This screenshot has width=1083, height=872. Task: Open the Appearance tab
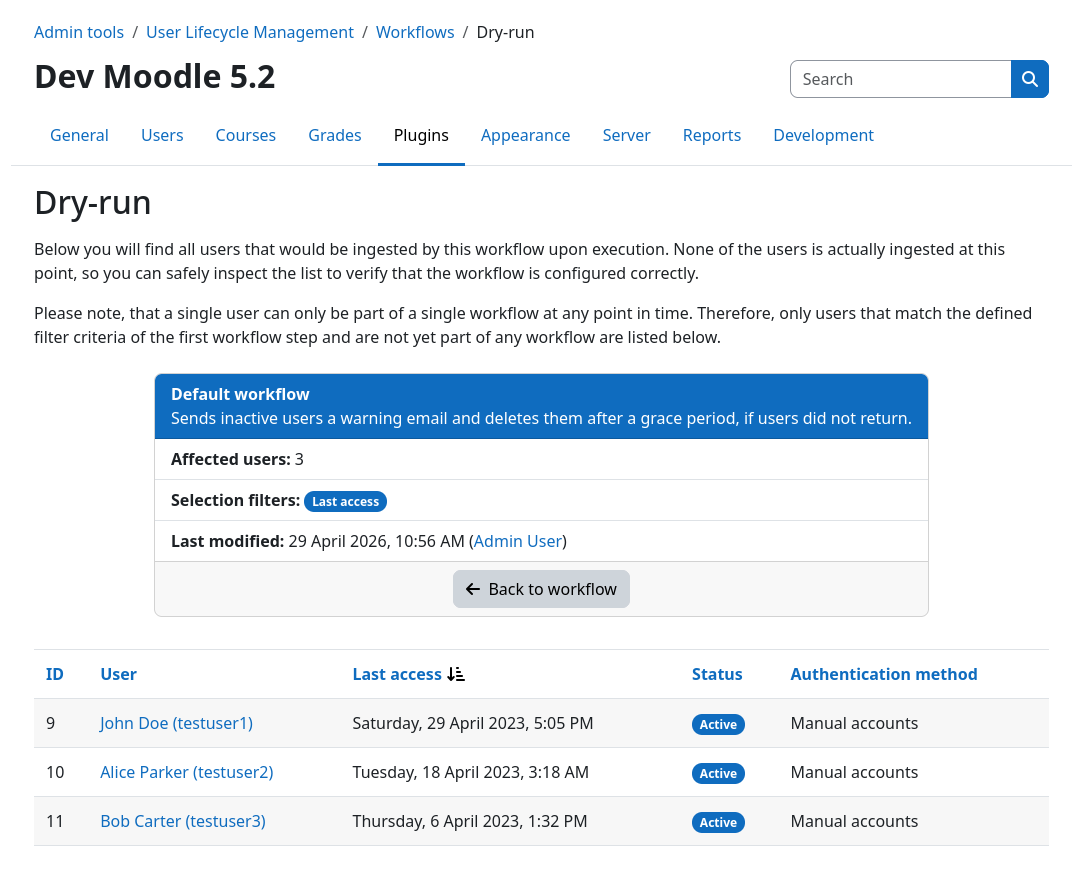[x=525, y=135]
